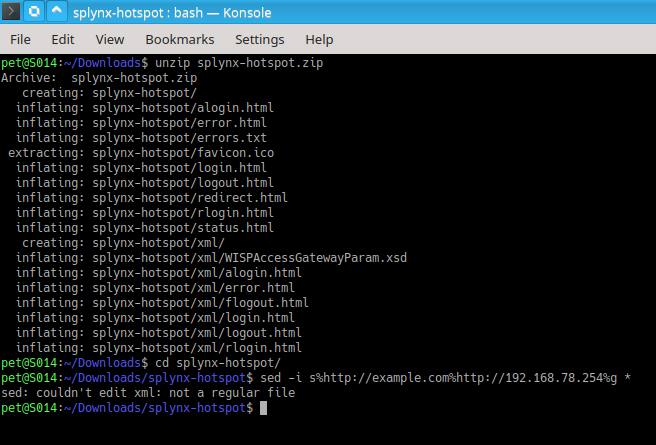Open the Bookmarks menu
656x445 pixels.
point(179,40)
